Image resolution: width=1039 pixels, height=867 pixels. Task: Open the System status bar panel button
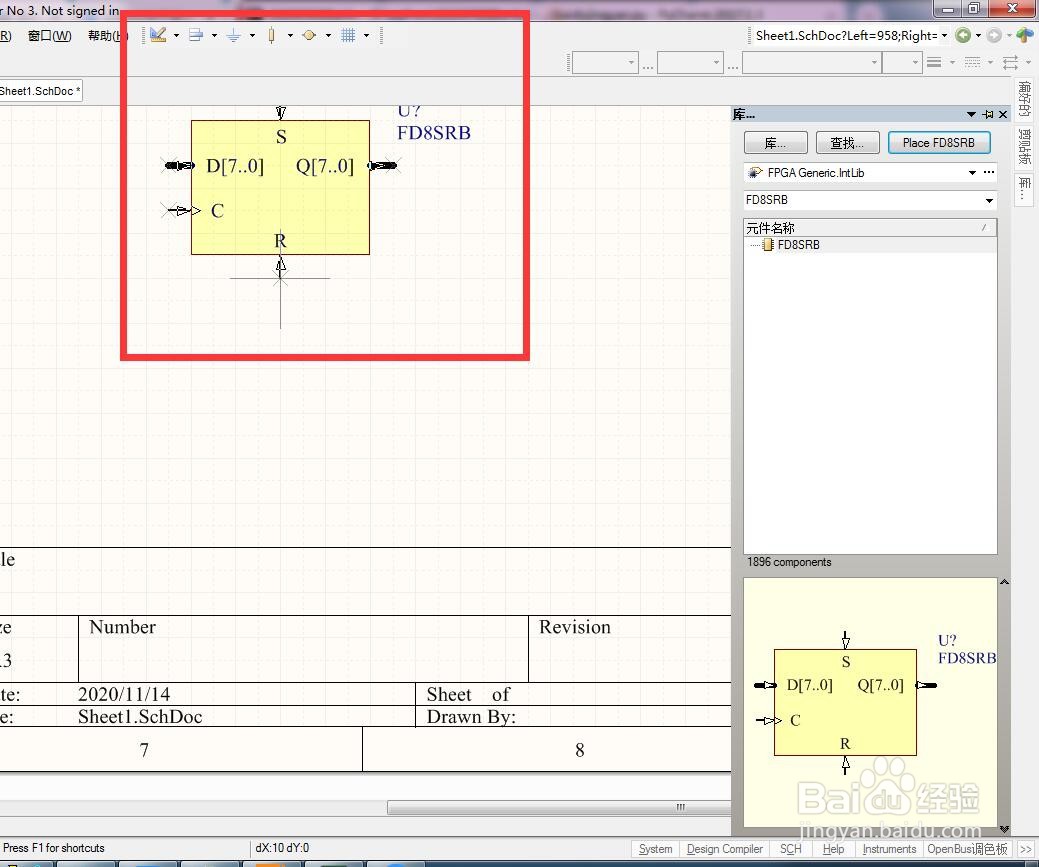(655, 849)
